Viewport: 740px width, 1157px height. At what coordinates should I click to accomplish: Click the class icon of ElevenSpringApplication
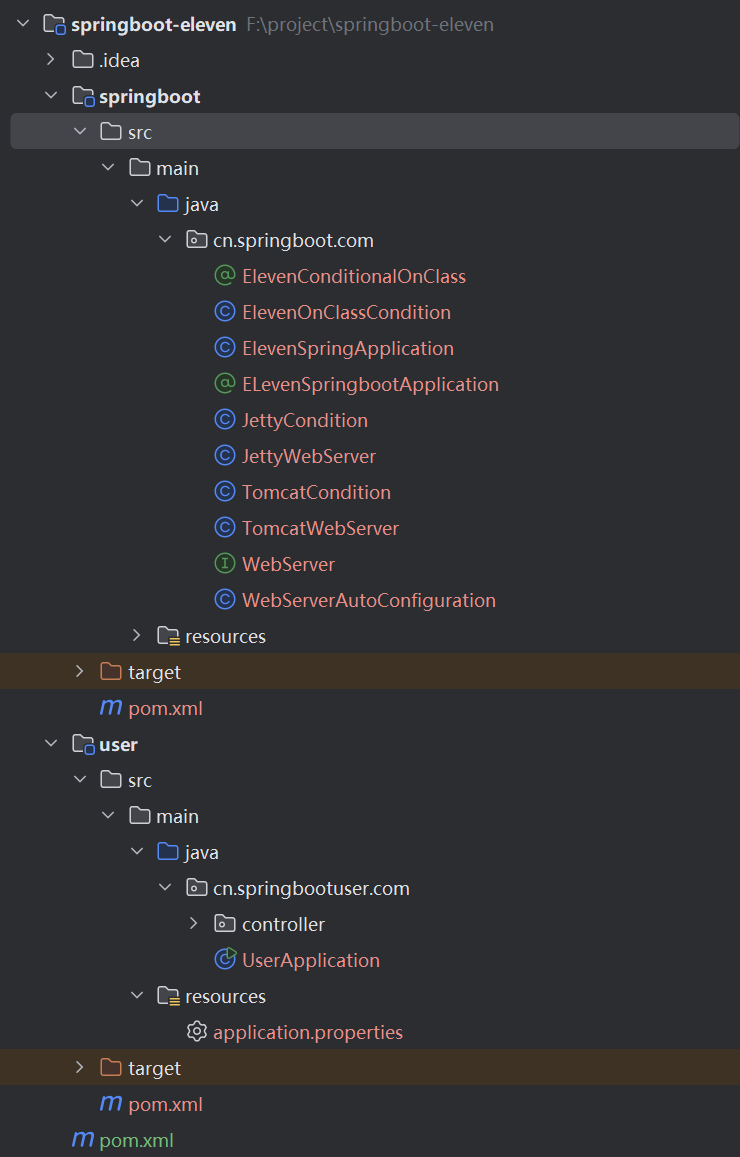click(224, 348)
